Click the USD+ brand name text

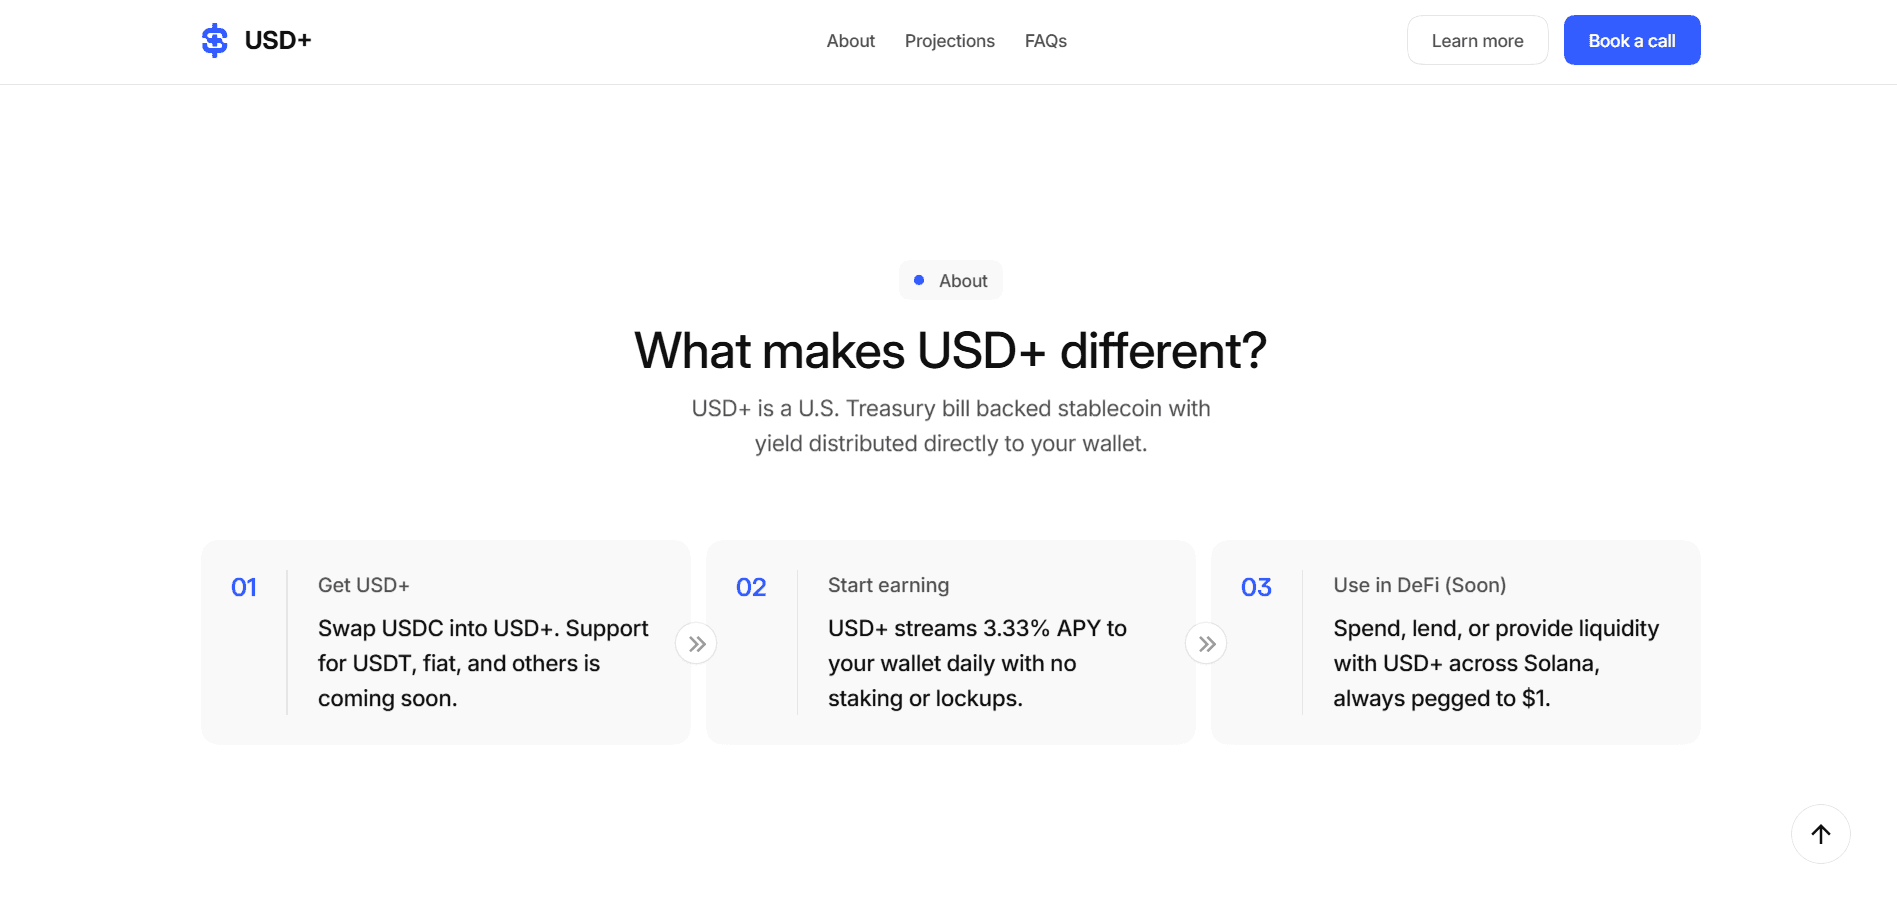(x=278, y=40)
